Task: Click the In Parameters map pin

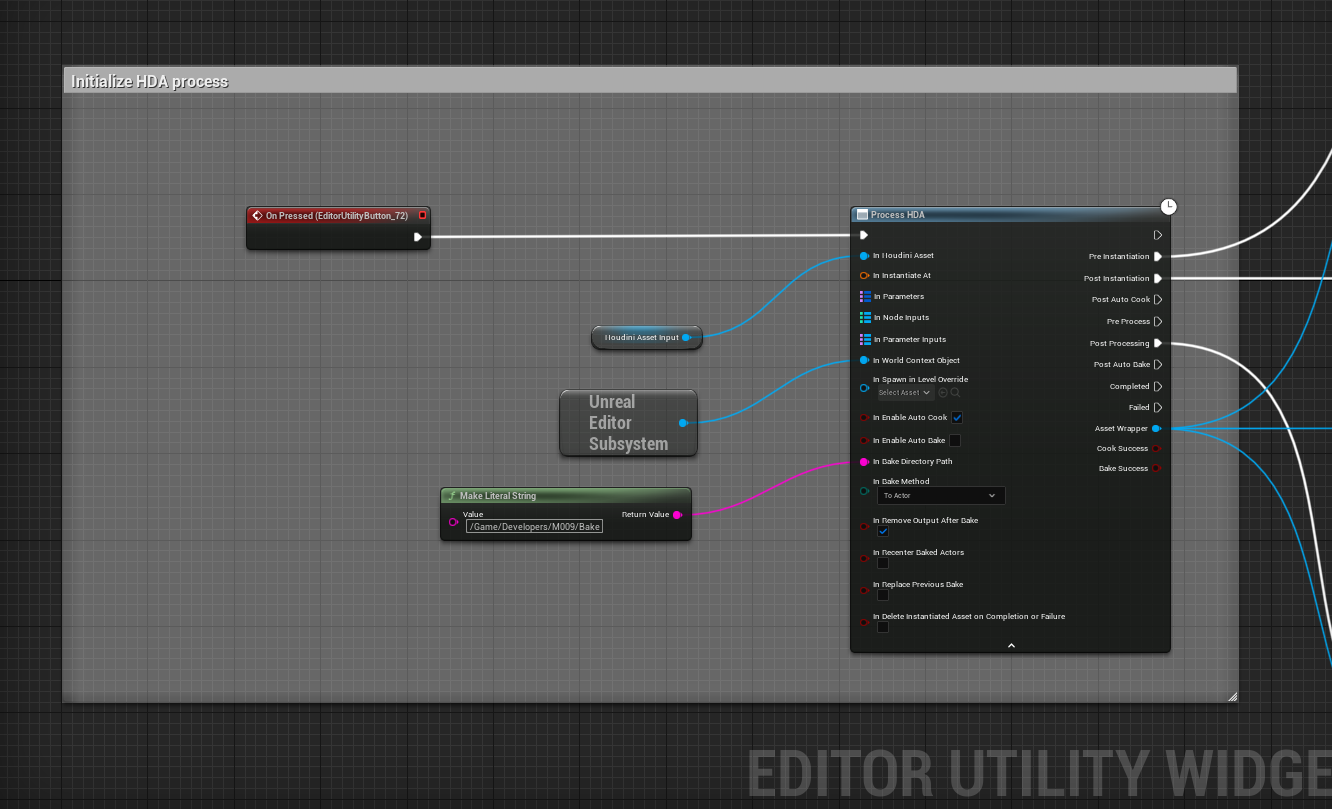Action: 865,297
